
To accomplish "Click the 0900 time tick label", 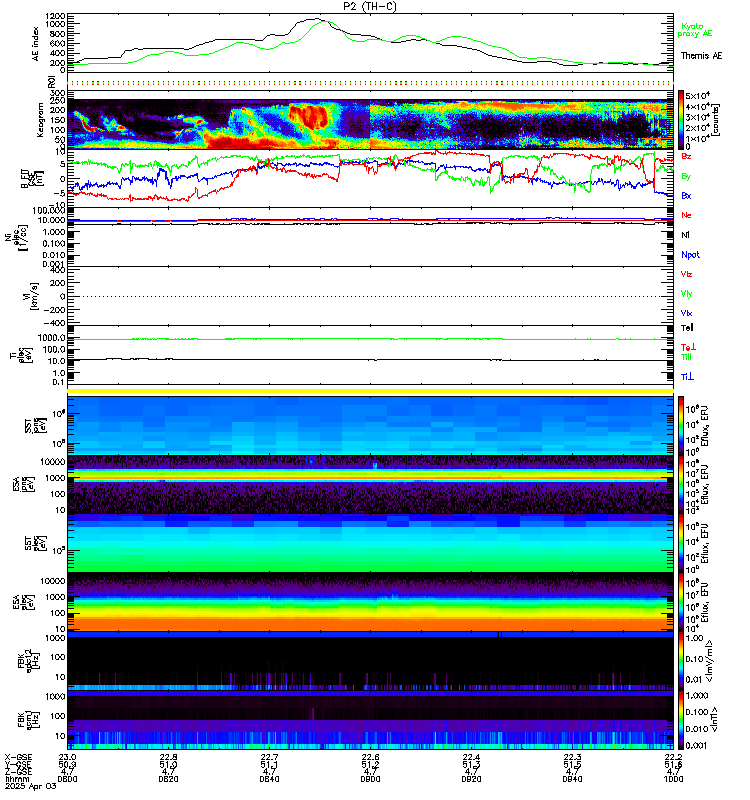I will coord(370,779).
